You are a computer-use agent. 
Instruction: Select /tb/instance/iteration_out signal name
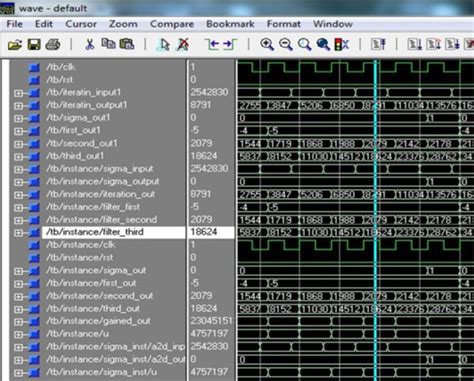(101, 194)
